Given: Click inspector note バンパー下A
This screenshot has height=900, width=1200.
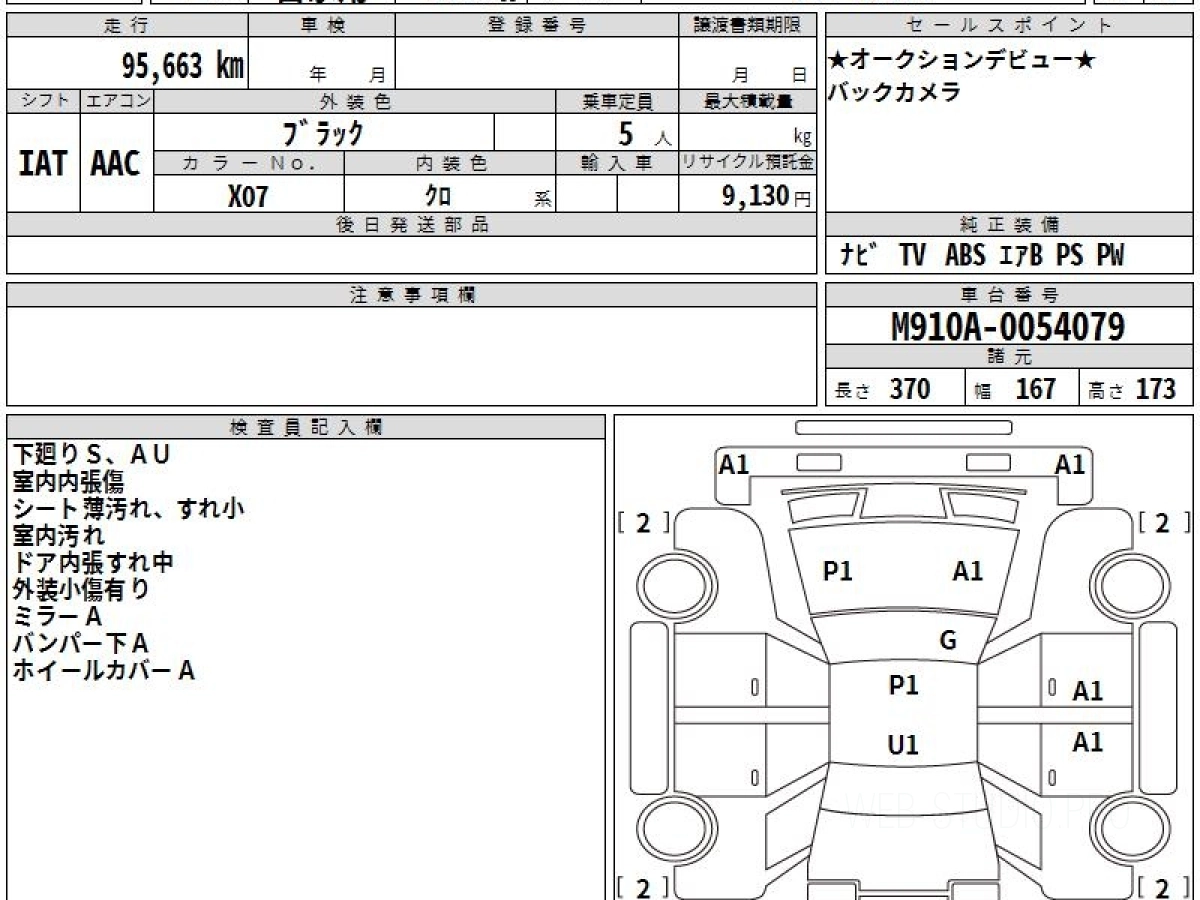Looking at the screenshot, I should click(80, 643).
